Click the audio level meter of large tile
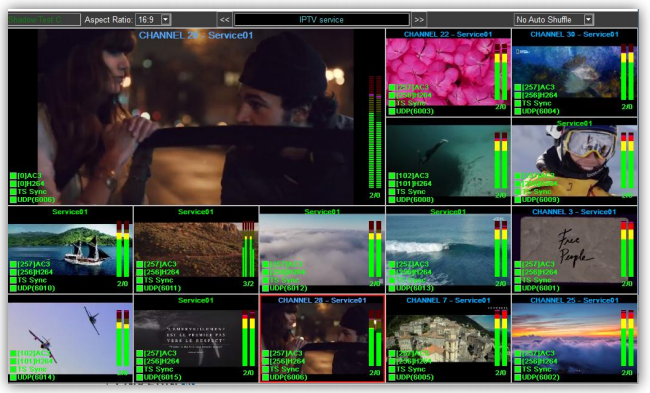Viewport: 650px width, 393px height. click(x=375, y=132)
